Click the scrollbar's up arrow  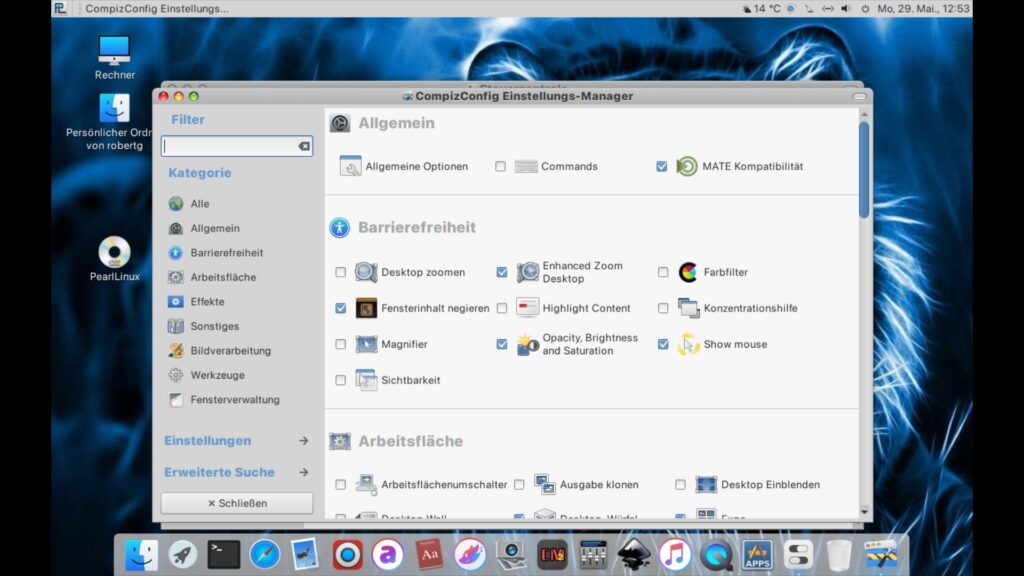pyautogui.click(x=864, y=114)
